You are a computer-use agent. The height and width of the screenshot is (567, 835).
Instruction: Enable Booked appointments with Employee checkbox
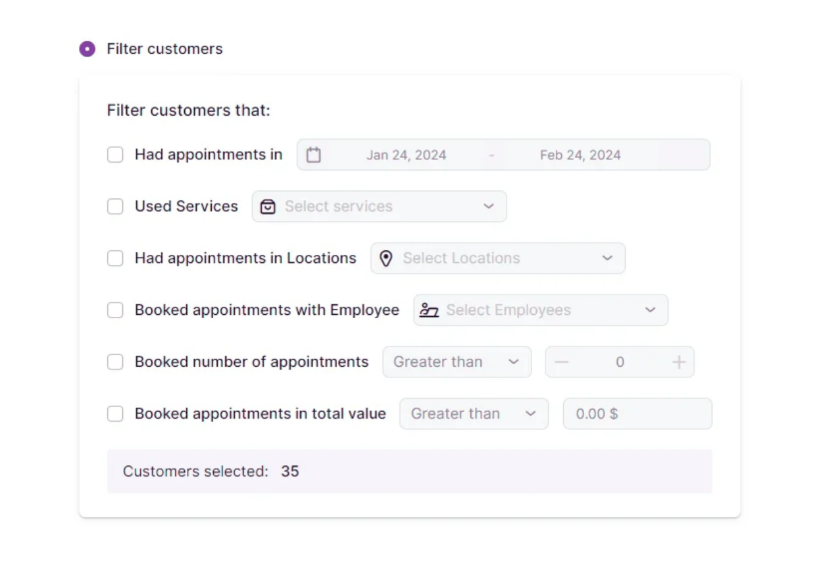coord(115,310)
